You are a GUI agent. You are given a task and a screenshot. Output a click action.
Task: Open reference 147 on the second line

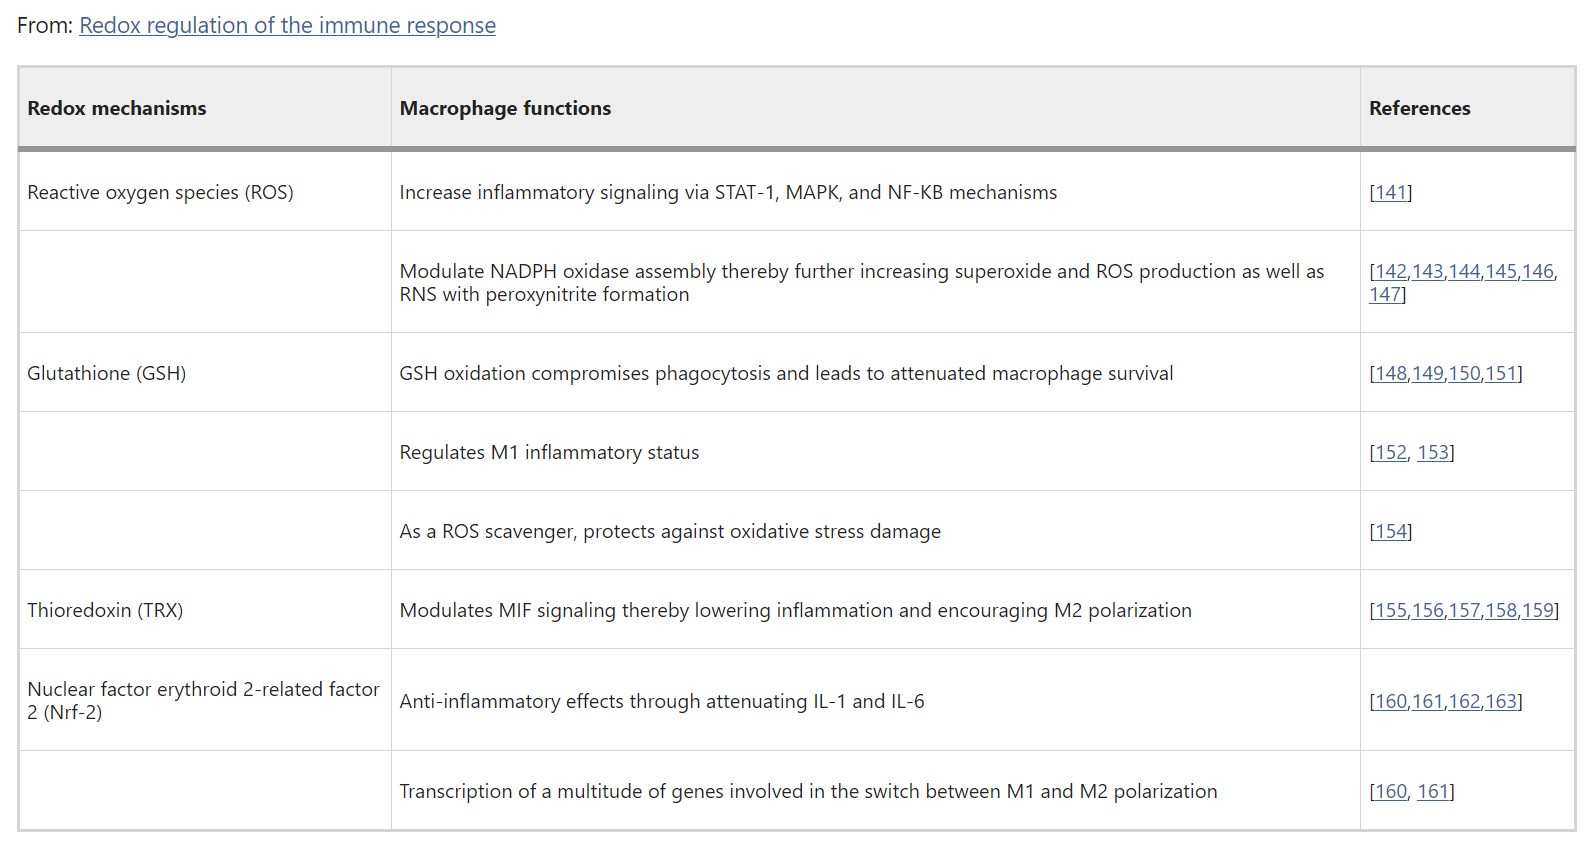pyautogui.click(x=1385, y=295)
